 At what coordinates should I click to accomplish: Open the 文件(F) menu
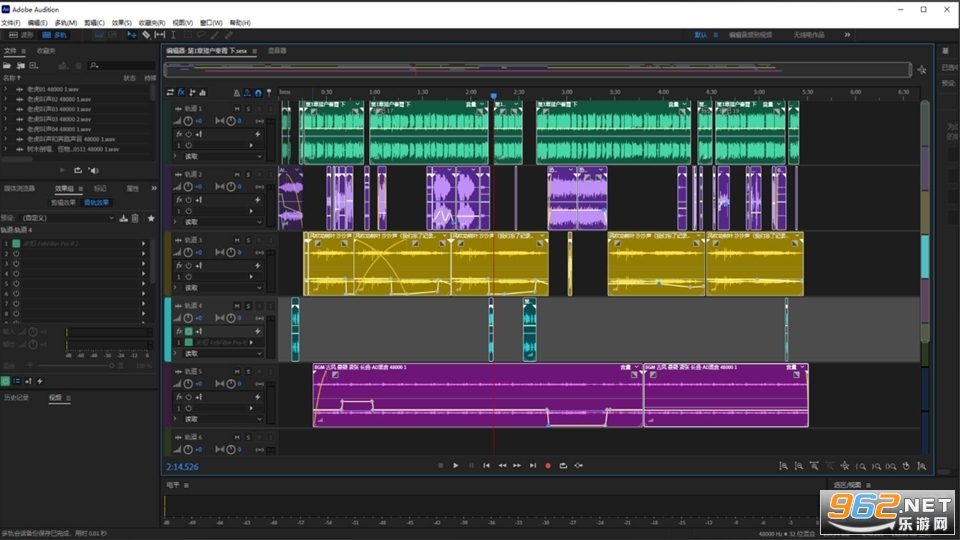tap(10, 23)
